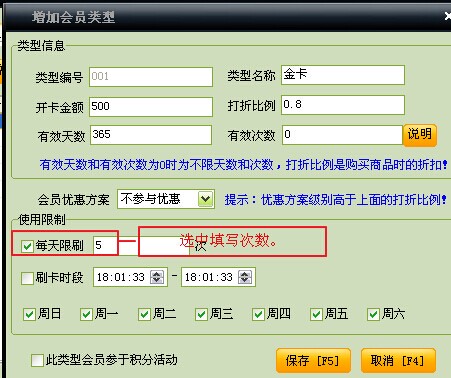Click the 保存 [F5] button
This screenshot has height=378, width=451.
point(313,360)
